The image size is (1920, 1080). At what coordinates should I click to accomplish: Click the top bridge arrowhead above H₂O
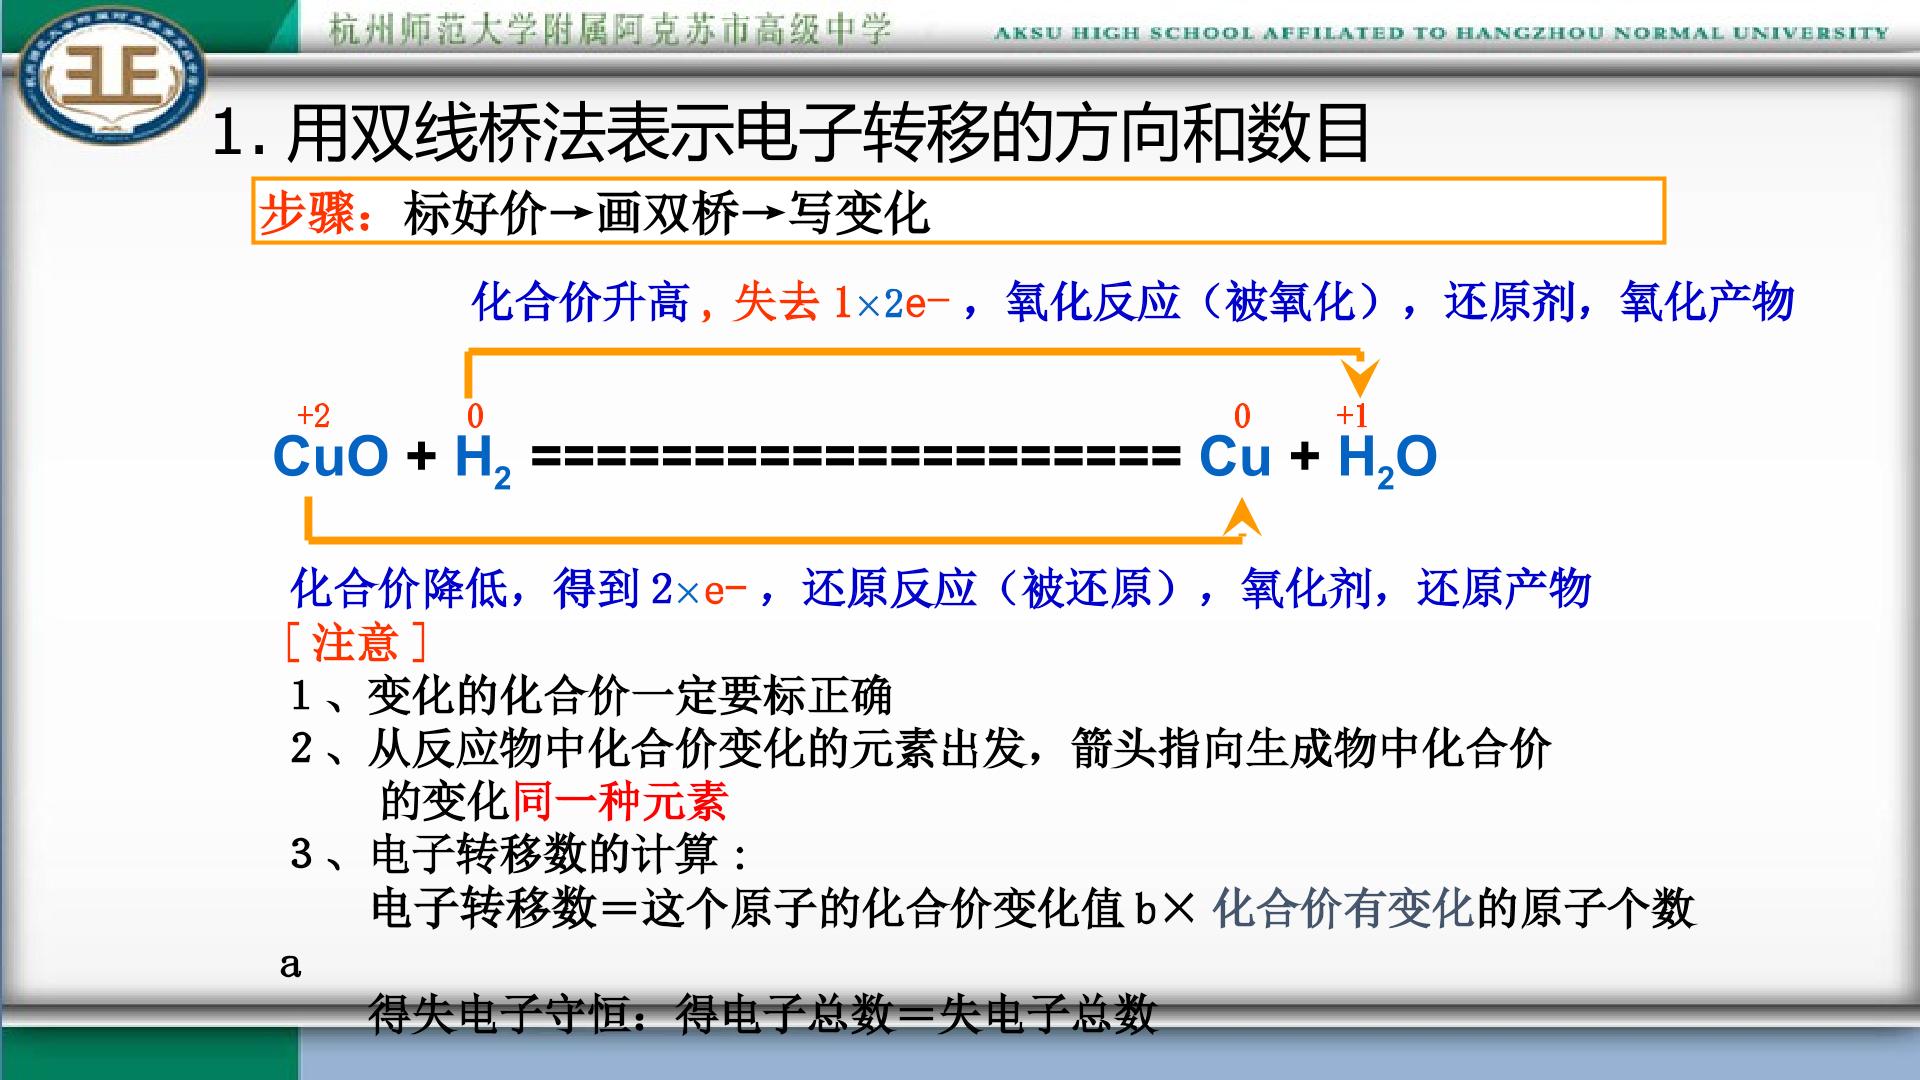pyautogui.click(x=1360, y=378)
